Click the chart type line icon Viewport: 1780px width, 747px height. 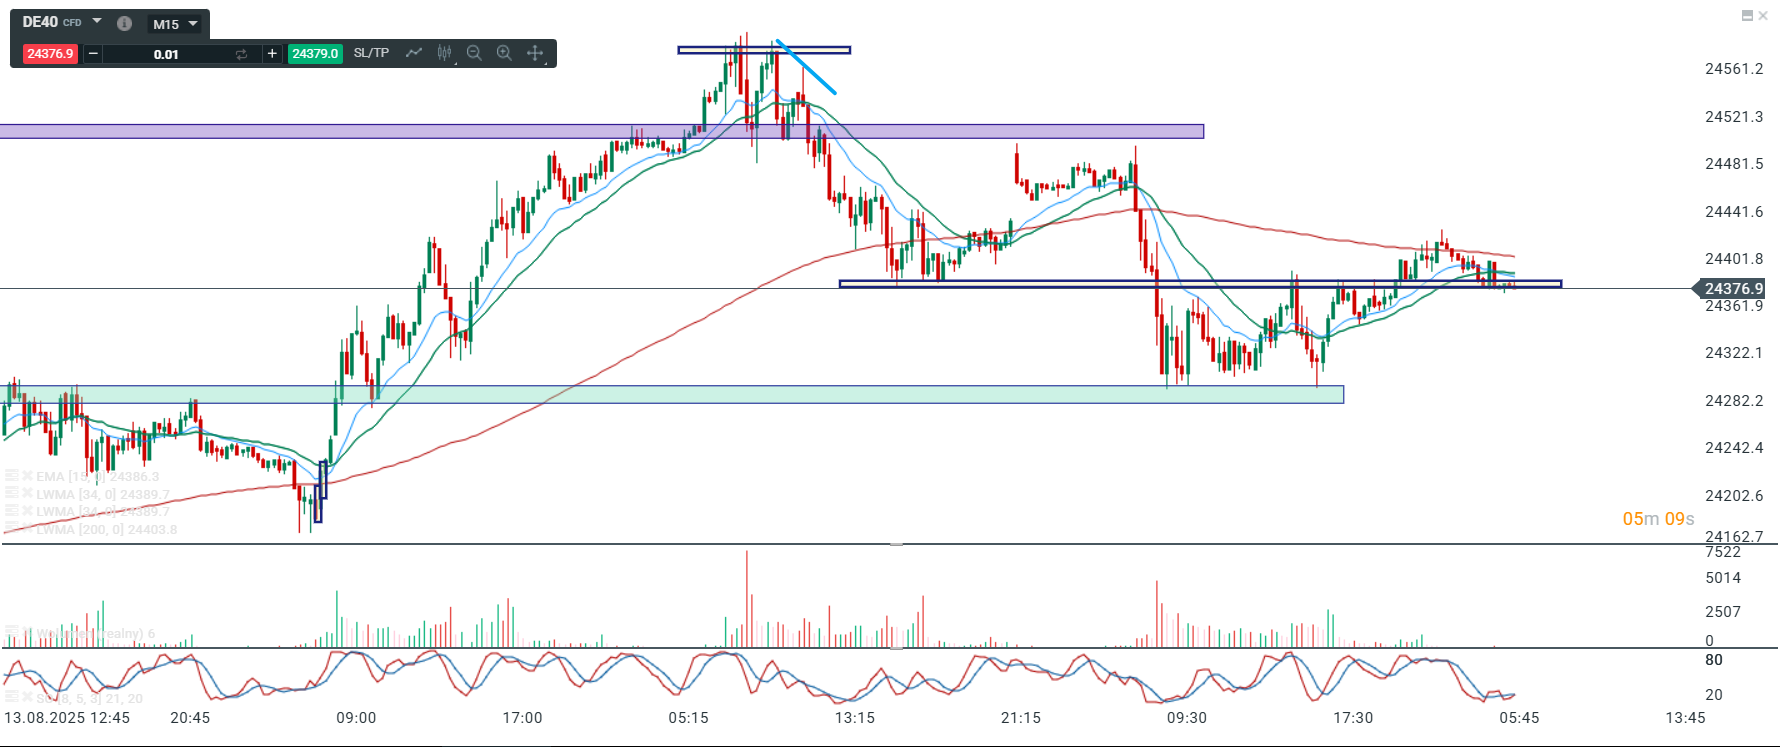click(414, 53)
